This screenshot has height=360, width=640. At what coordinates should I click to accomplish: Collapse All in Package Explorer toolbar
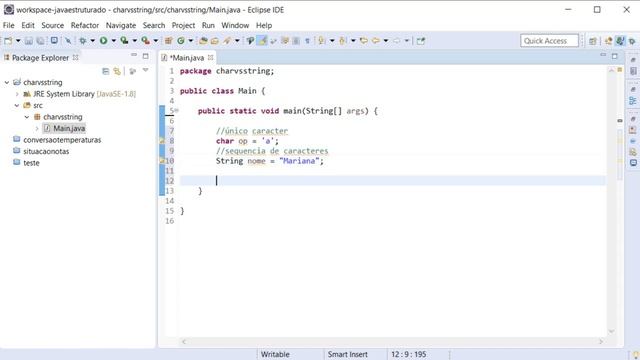[x=106, y=71]
